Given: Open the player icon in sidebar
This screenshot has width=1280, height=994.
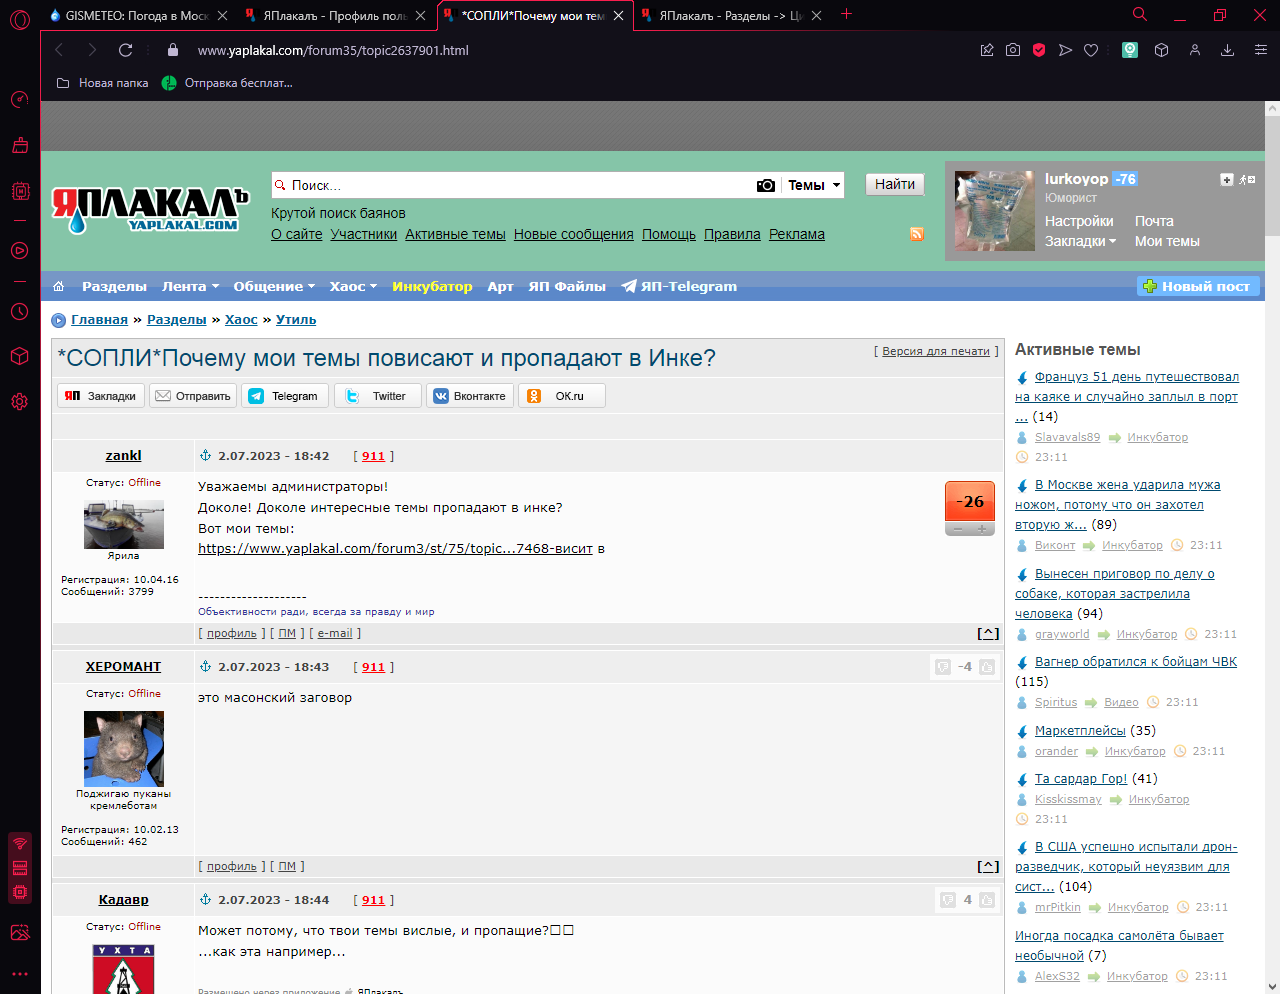Looking at the screenshot, I should [19, 251].
